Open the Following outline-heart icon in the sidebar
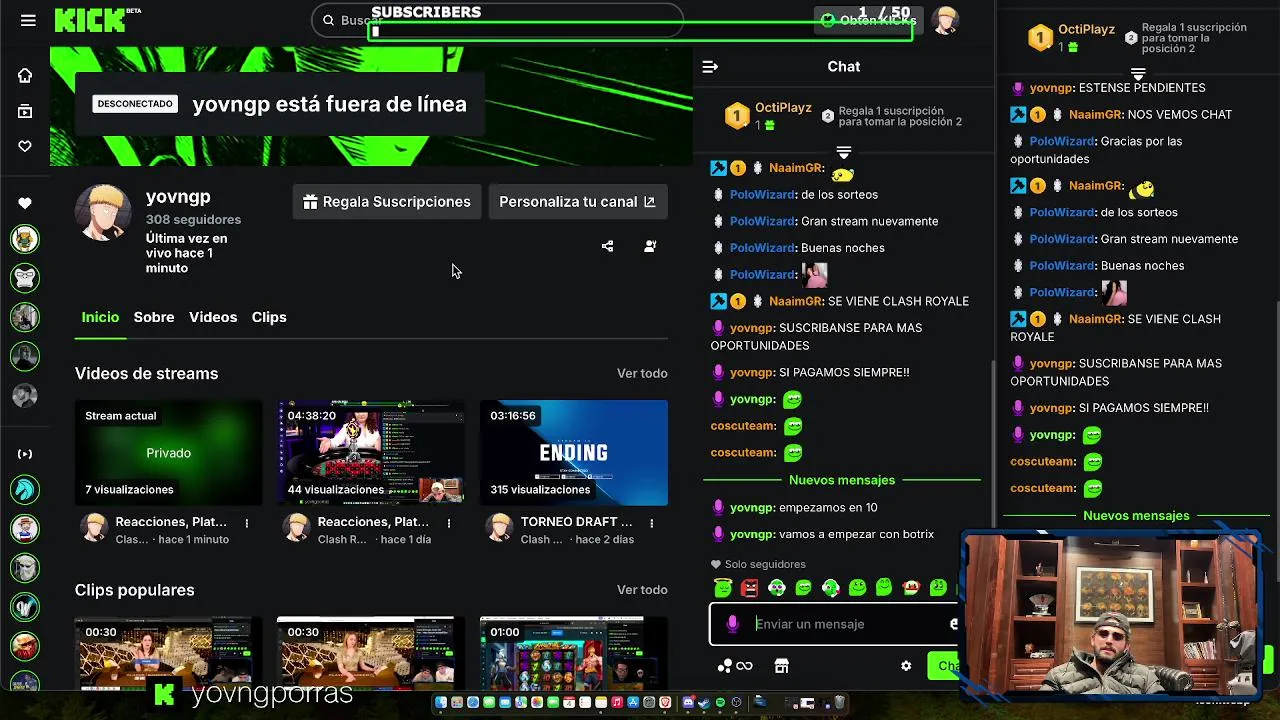Viewport: 1280px width, 720px height. [x=25, y=146]
